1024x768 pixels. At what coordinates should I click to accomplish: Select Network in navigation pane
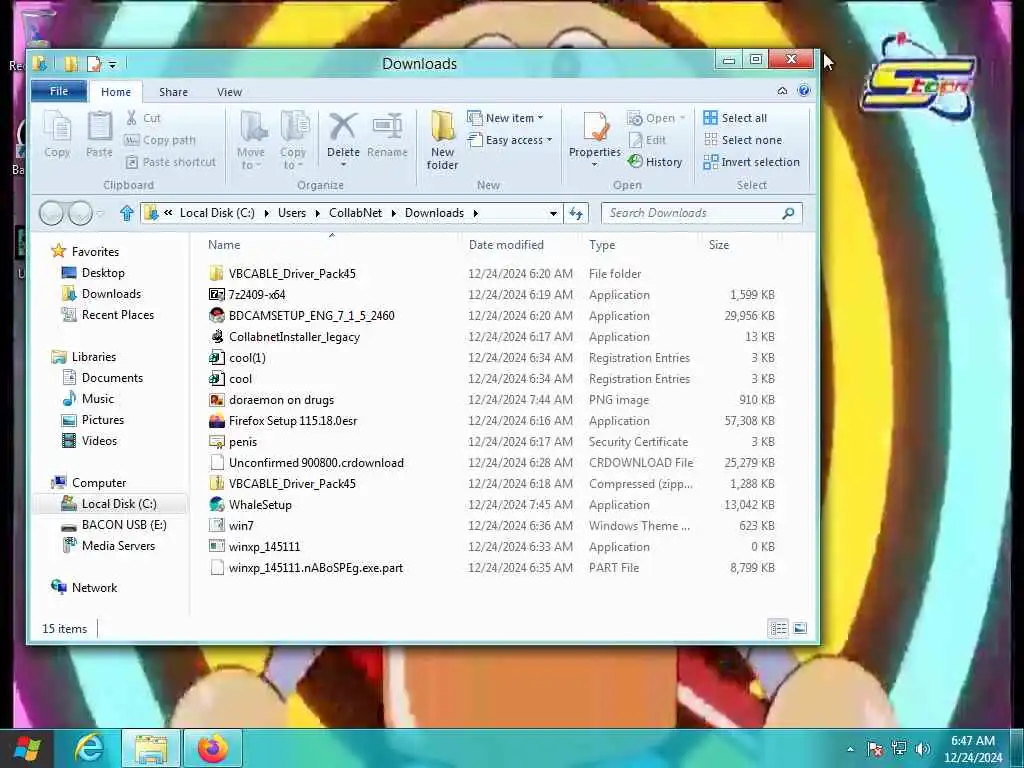pos(84,588)
